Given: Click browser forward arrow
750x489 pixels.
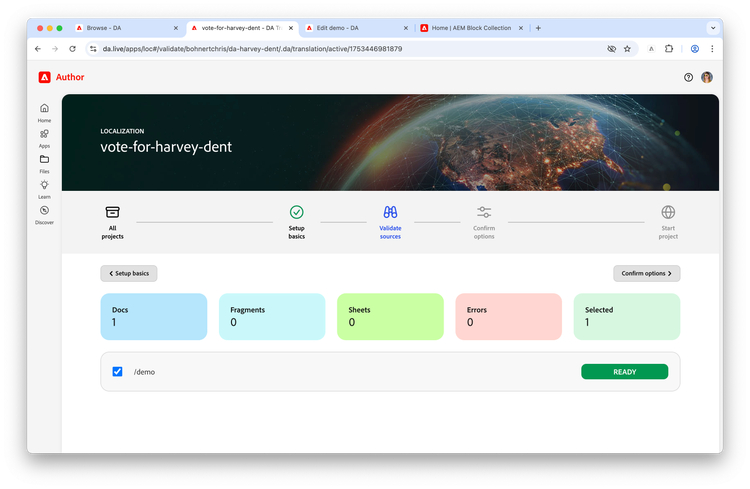Looking at the screenshot, I should (55, 49).
